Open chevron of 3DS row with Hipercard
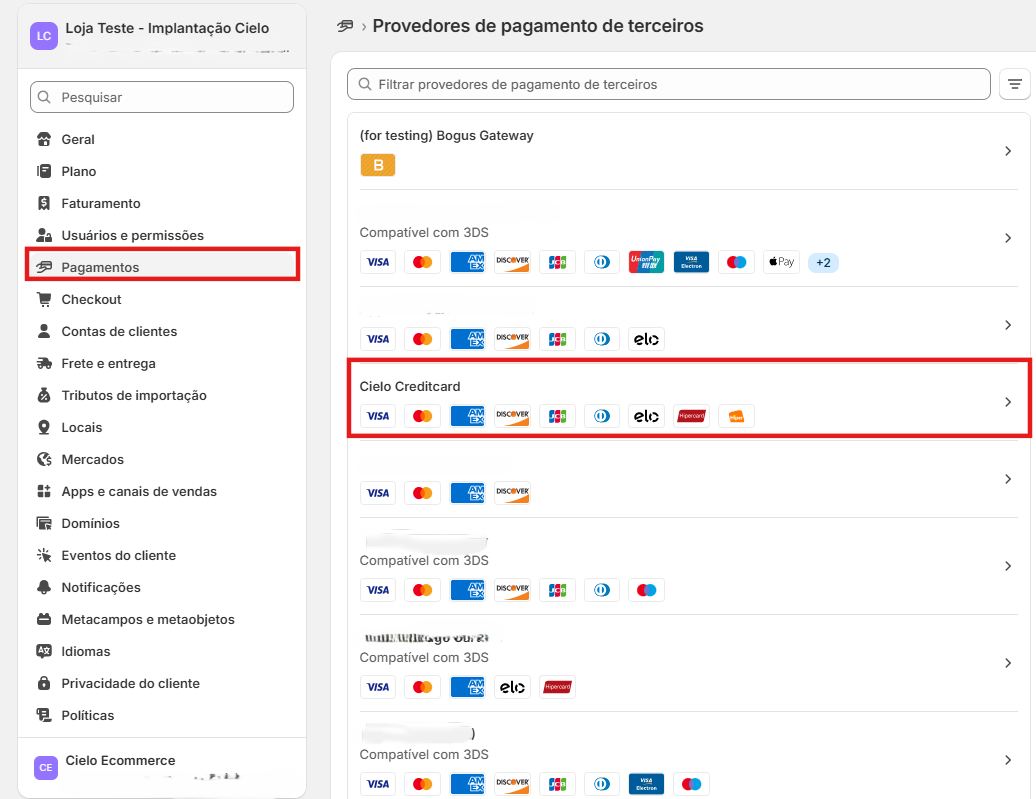 1008,663
